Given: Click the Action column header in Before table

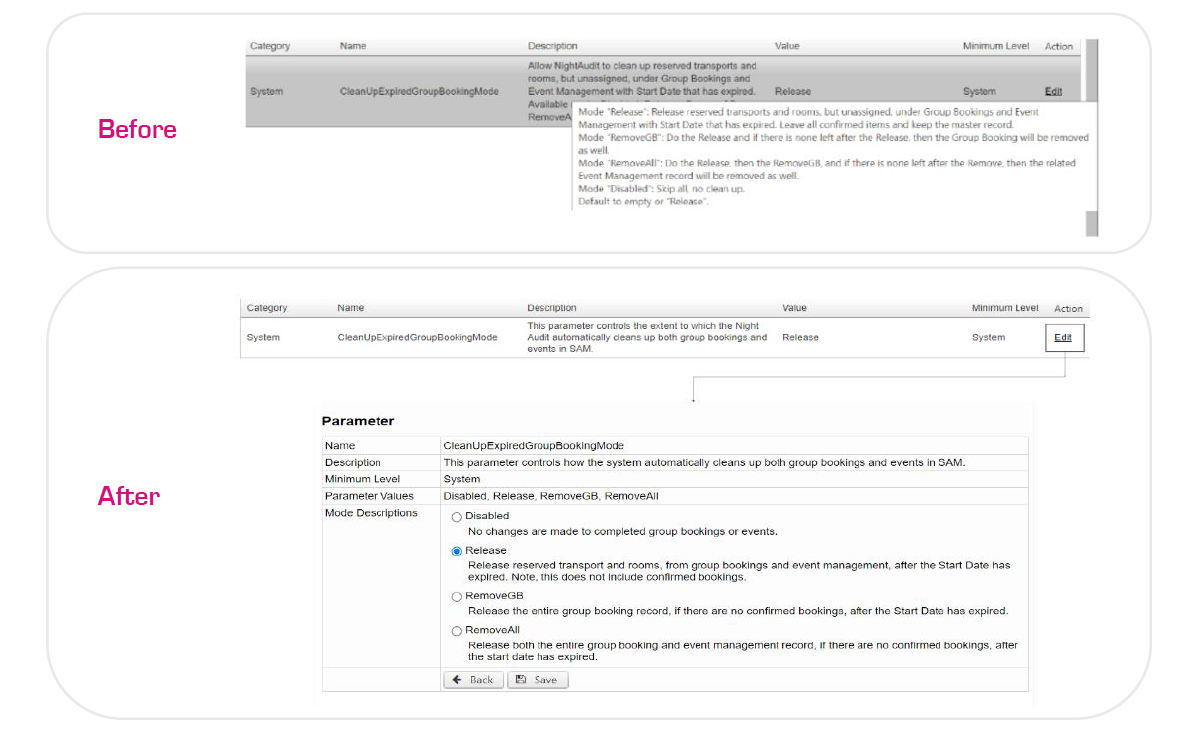Looking at the screenshot, I should tap(1059, 47).
